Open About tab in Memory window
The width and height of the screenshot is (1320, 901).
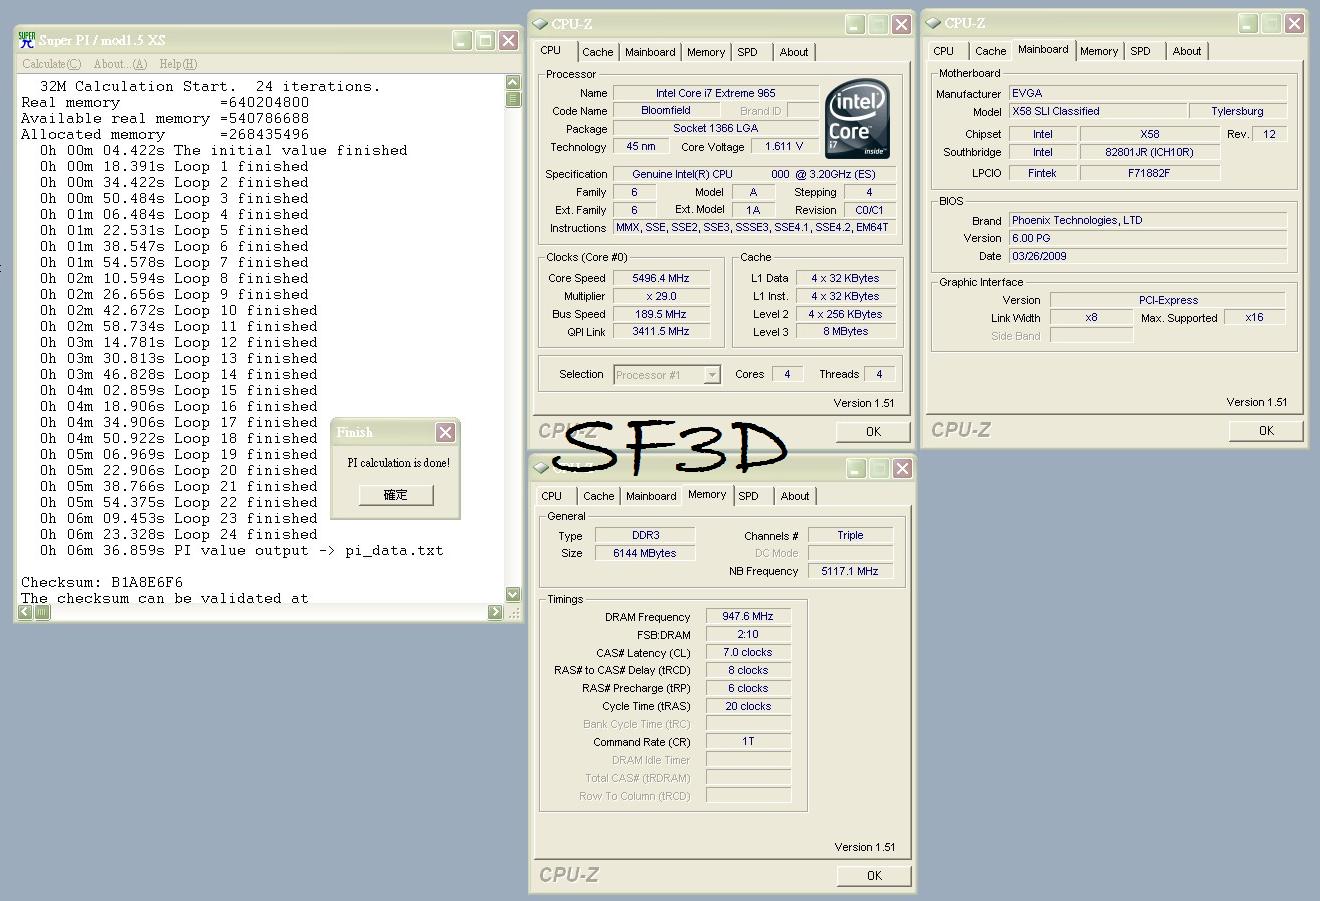[795, 496]
